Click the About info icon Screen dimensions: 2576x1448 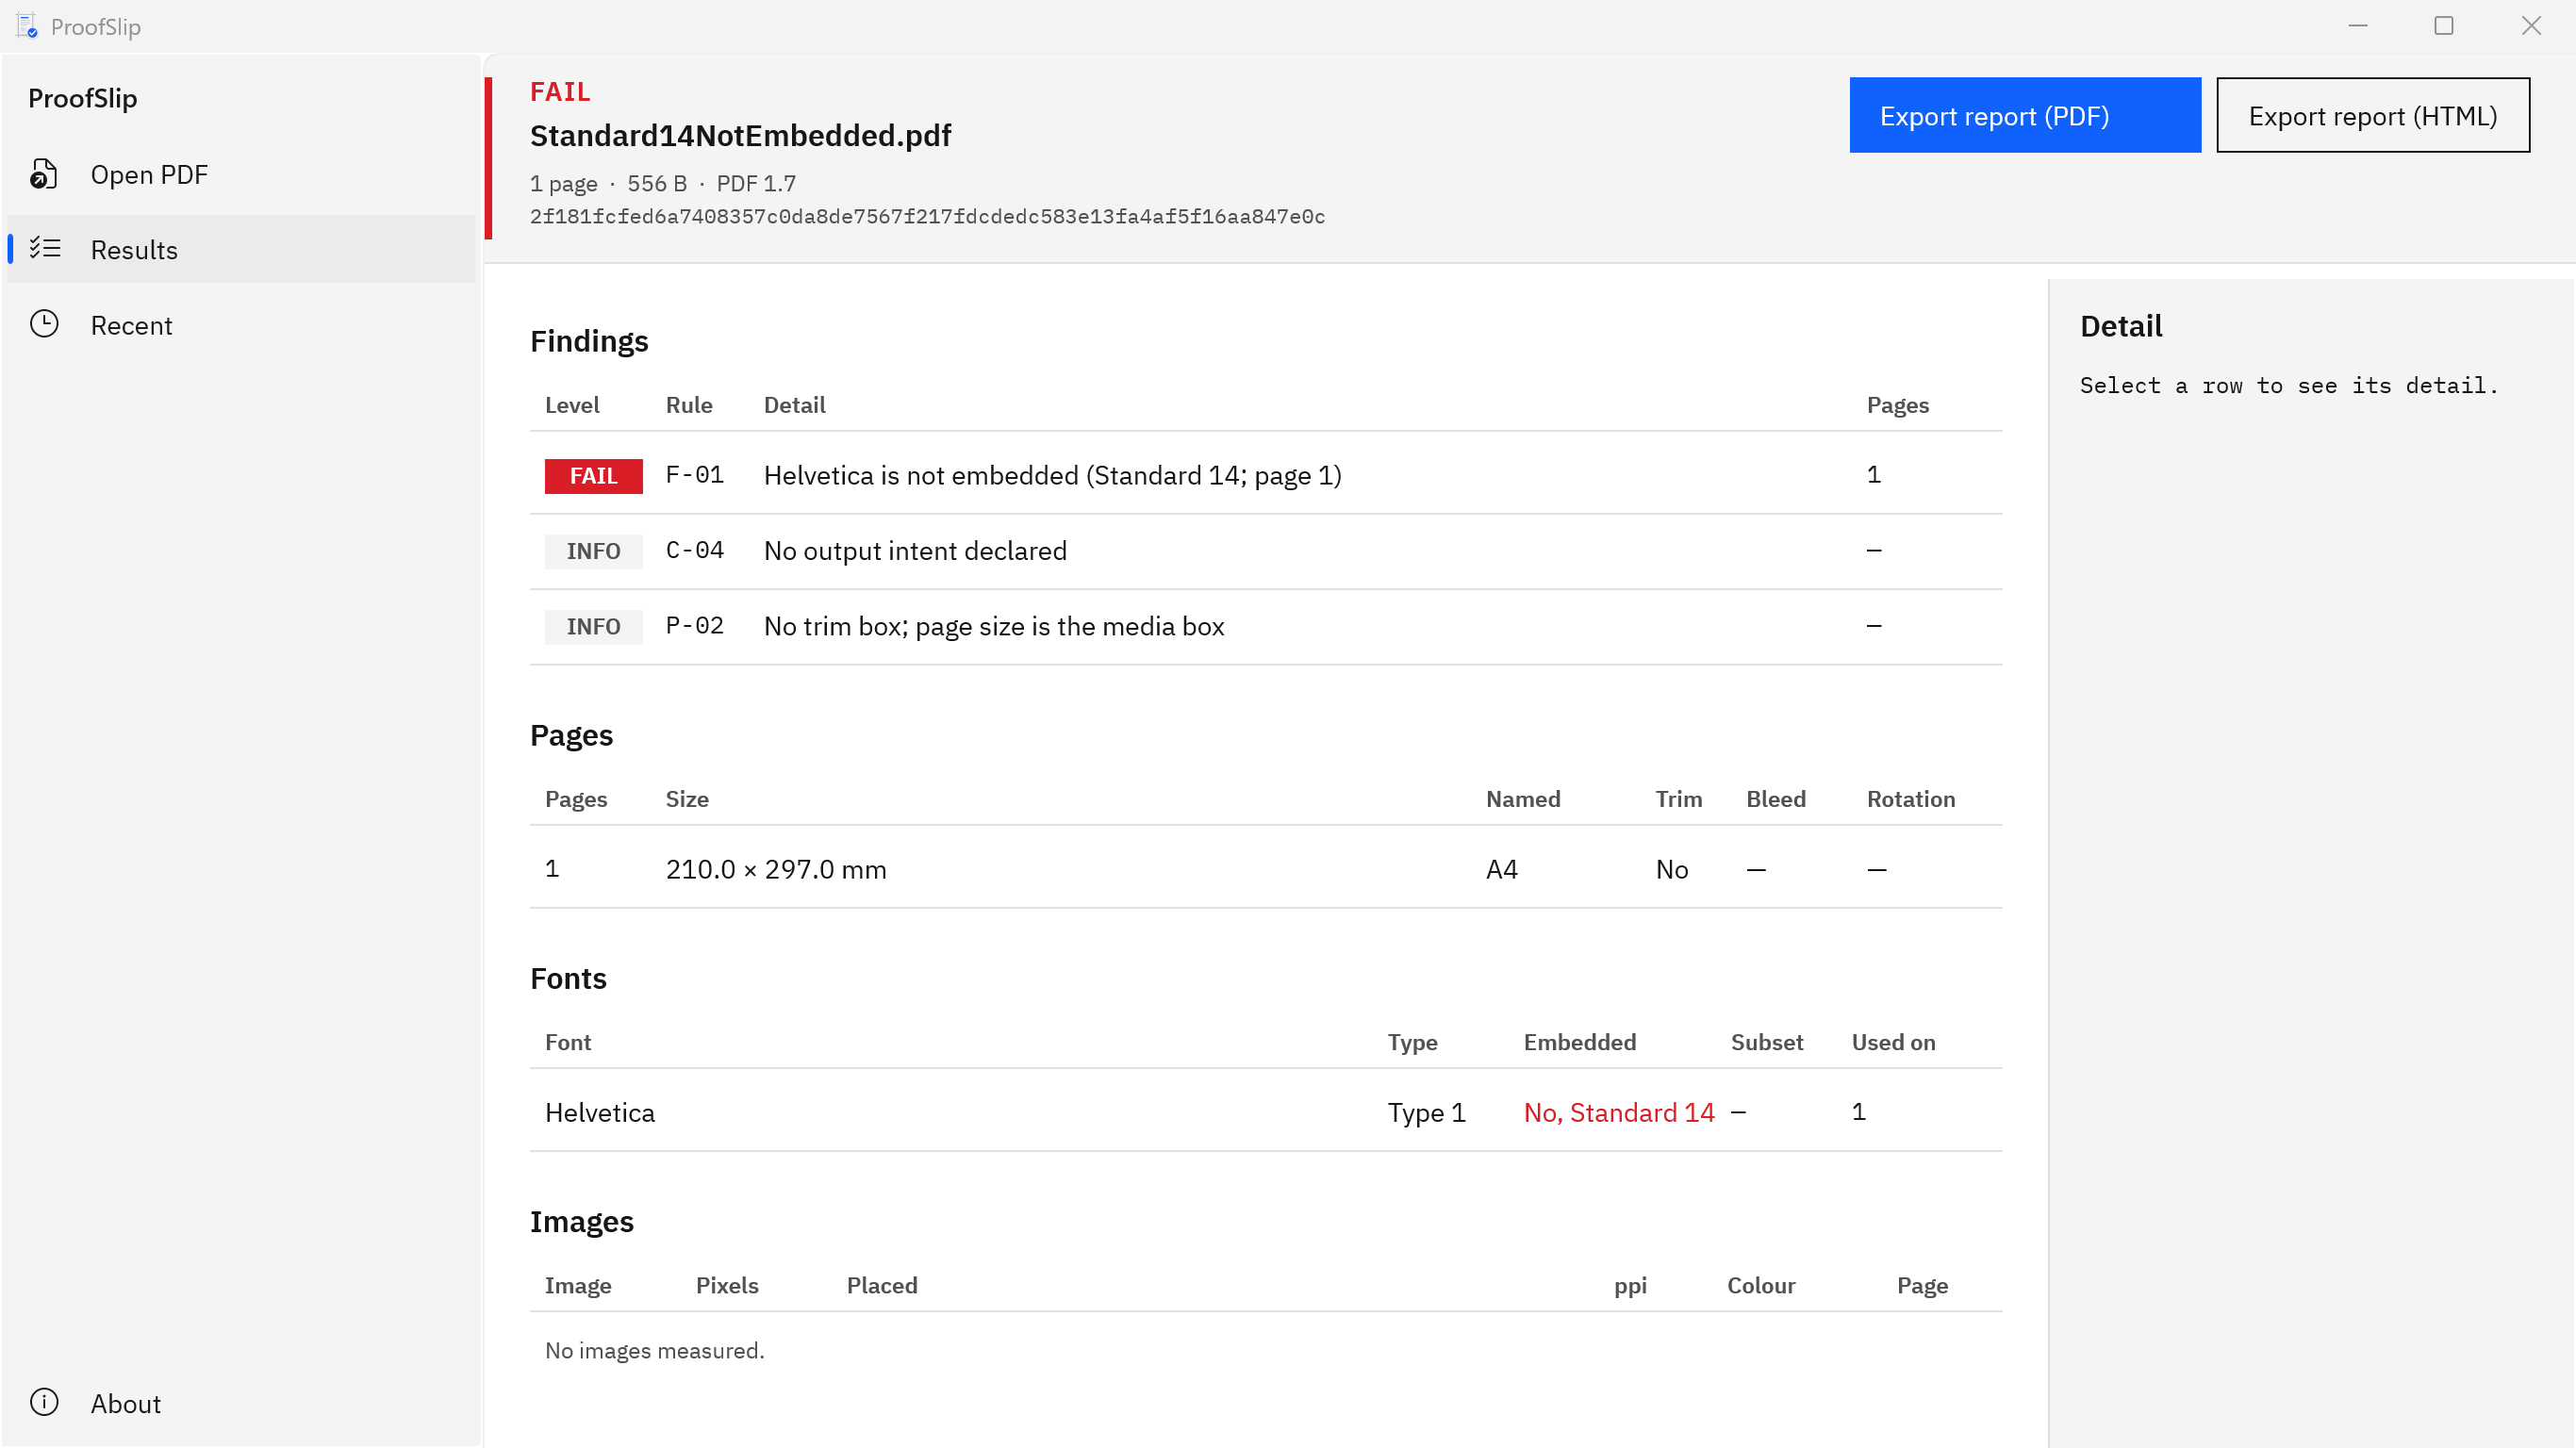pos(44,1402)
